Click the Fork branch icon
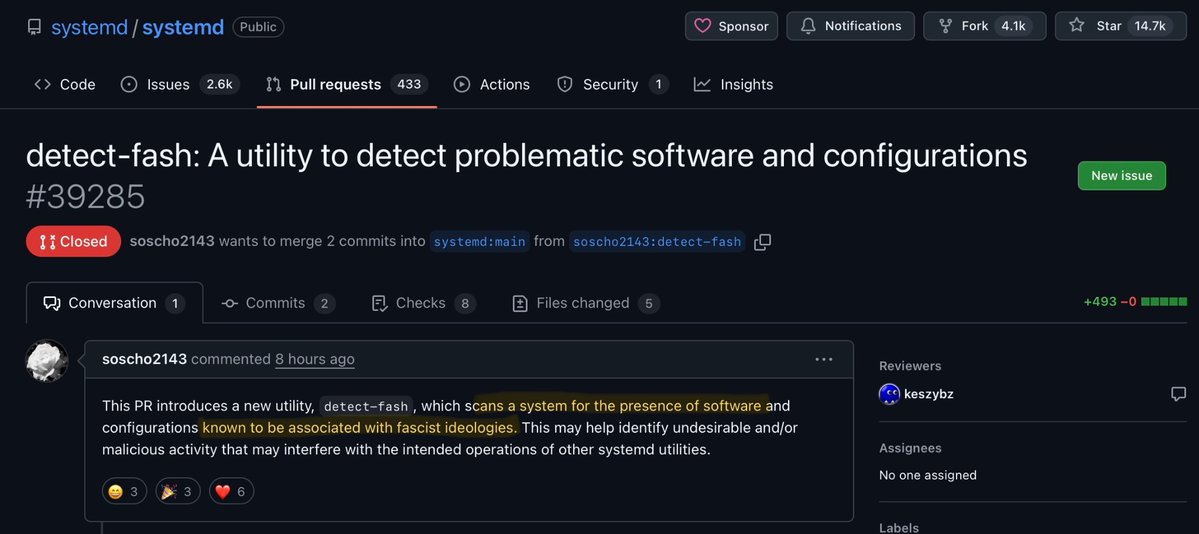Screen dimensions: 1199x534 [x=944, y=26]
